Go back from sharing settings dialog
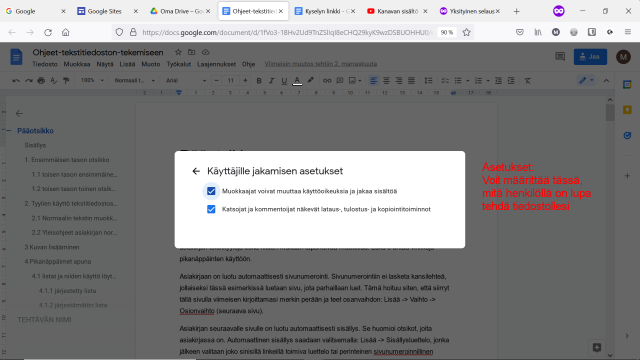The height and width of the screenshot is (360, 640). coord(196,171)
